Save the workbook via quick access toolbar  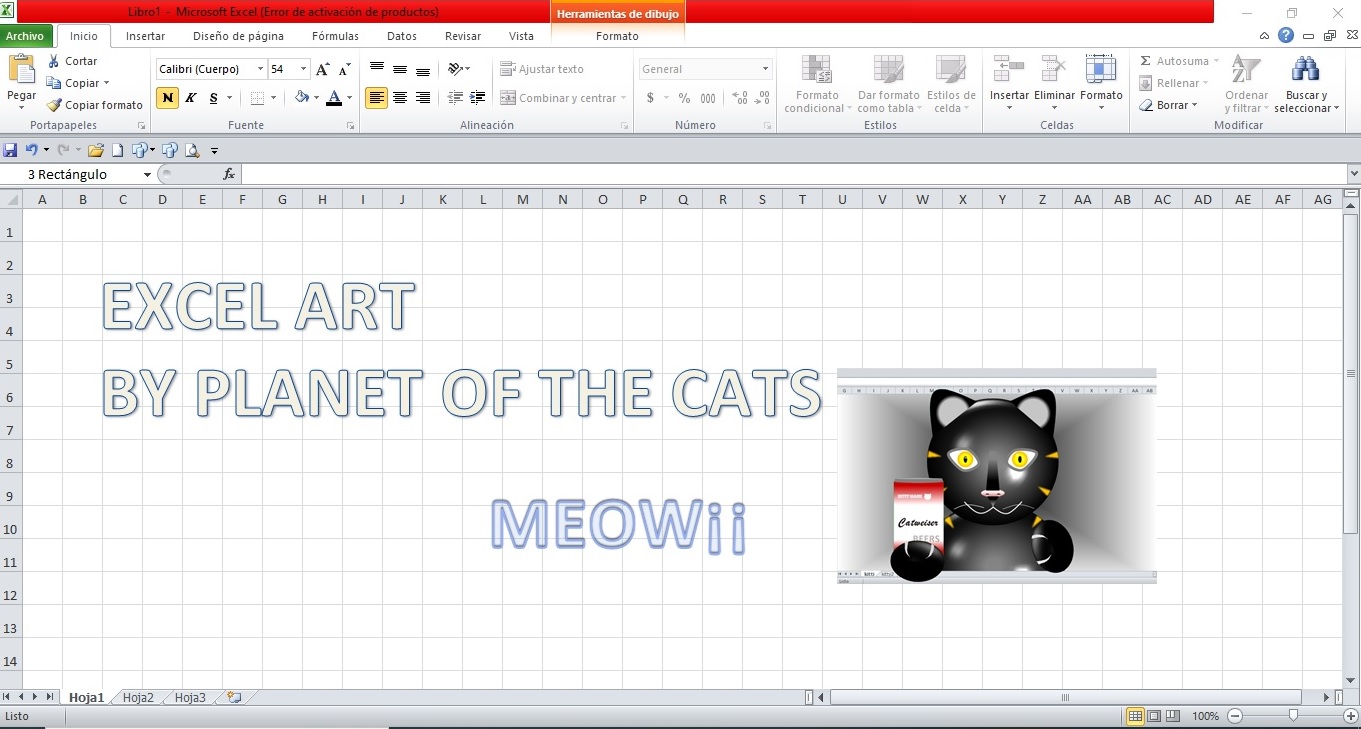point(10,149)
